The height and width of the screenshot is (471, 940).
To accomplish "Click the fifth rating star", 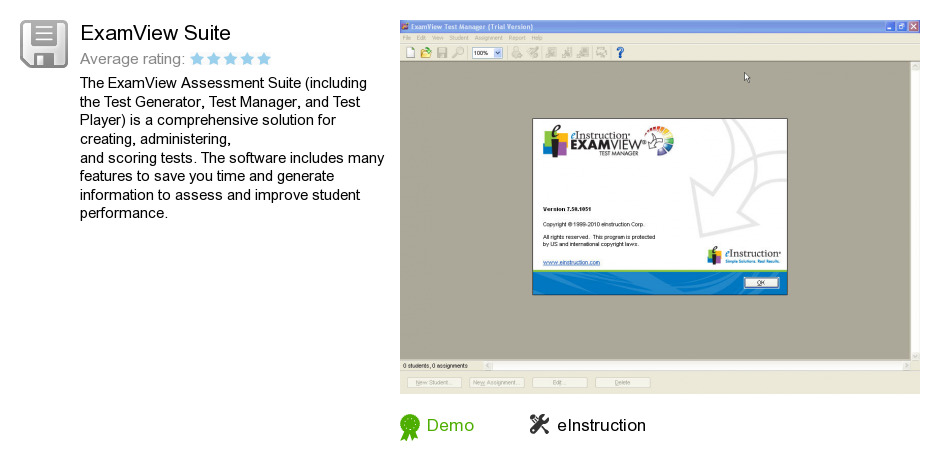I will [264, 59].
